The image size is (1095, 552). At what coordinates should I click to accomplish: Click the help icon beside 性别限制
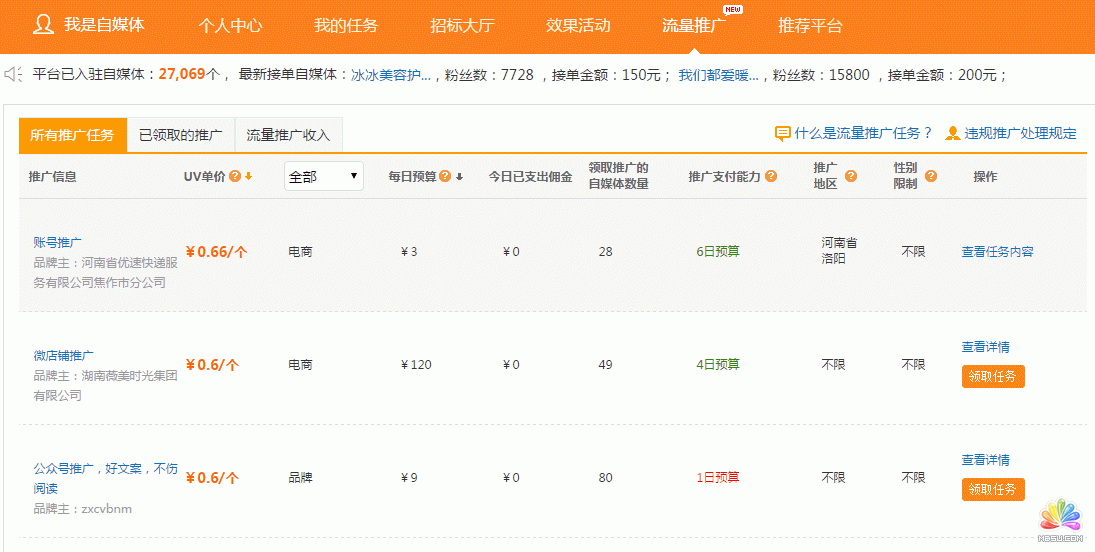click(x=931, y=176)
